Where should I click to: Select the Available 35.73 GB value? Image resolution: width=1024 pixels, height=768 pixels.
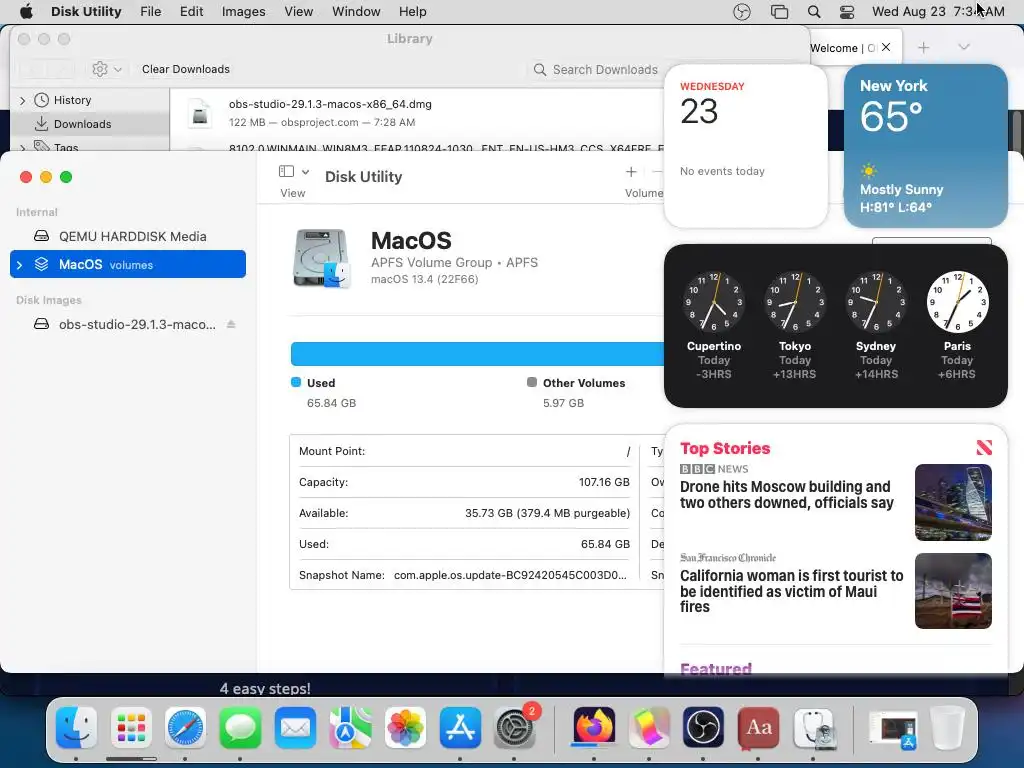pyautogui.click(x=547, y=513)
